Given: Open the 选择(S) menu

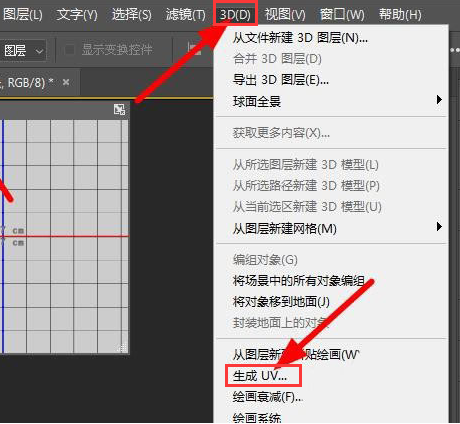Looking at the screenshot, I should (x=132, y=15).
